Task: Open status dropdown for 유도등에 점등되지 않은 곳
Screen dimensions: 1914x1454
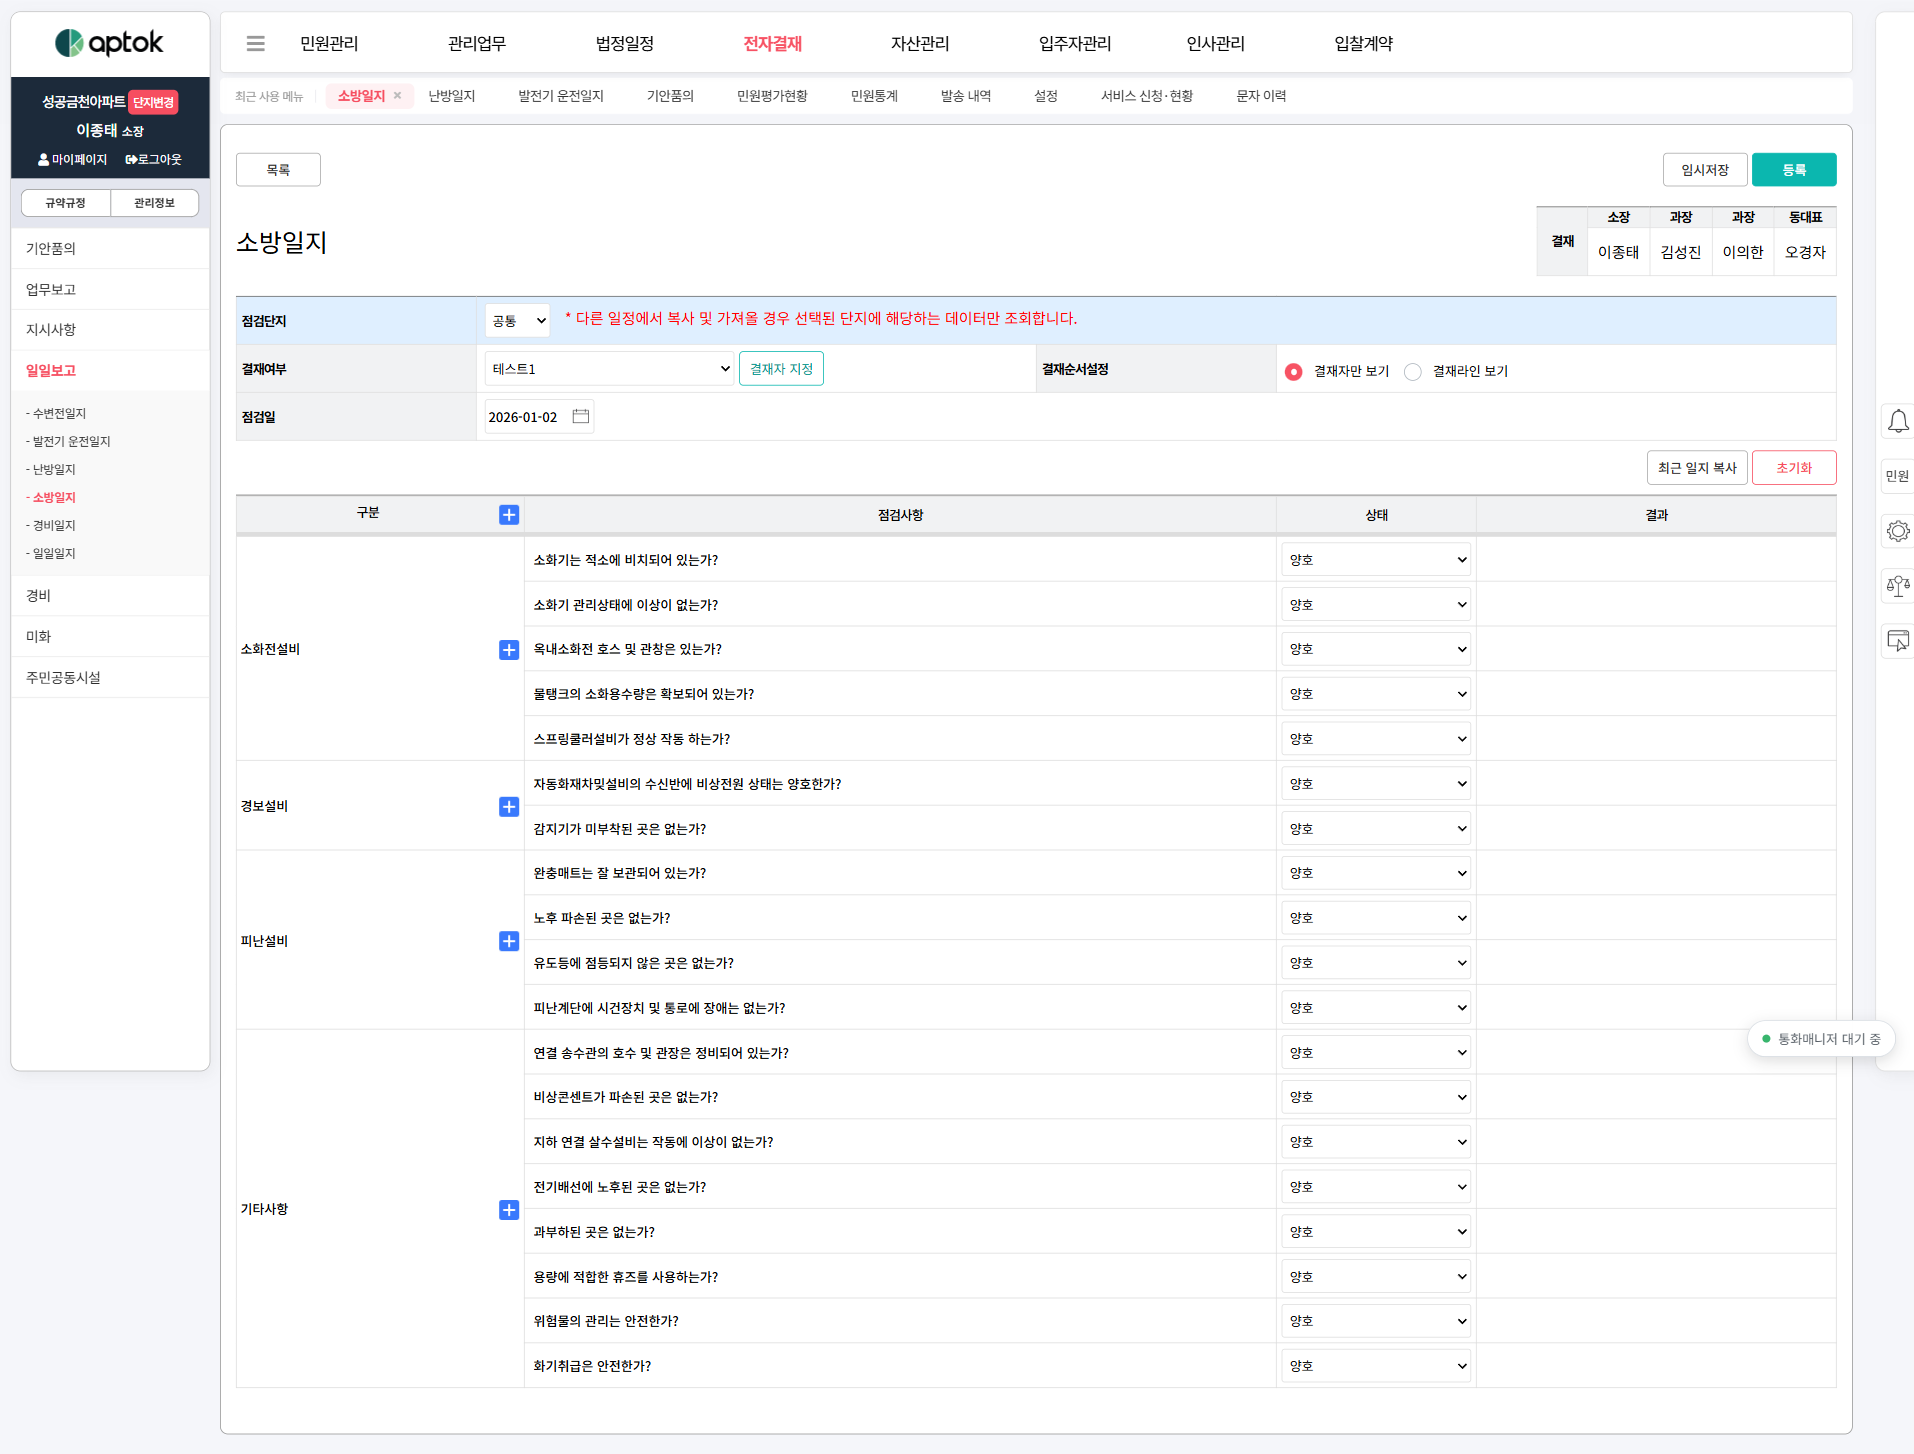Action: pyautogui.click(x=1376, y=963)
